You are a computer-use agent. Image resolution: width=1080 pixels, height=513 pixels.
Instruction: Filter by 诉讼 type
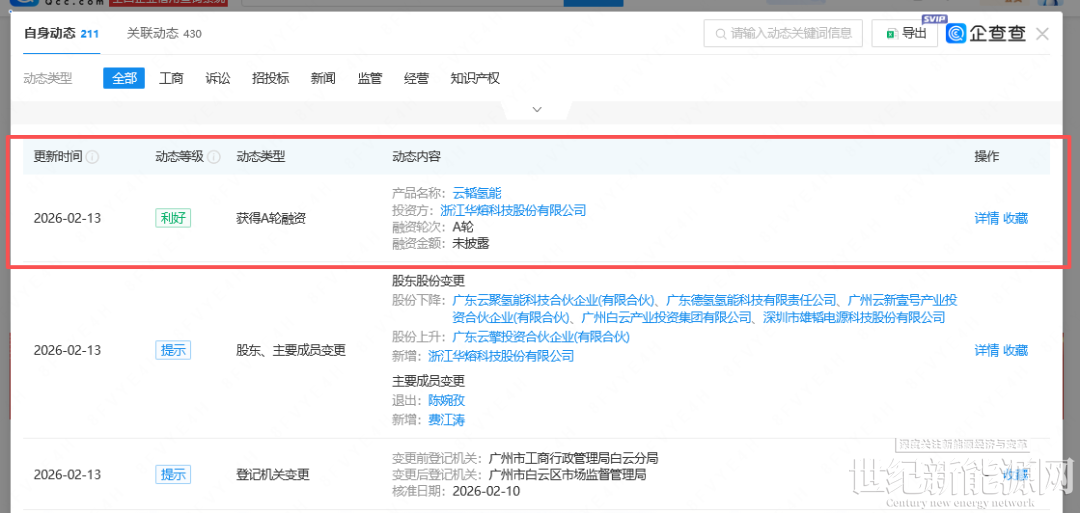pos(218,78)
